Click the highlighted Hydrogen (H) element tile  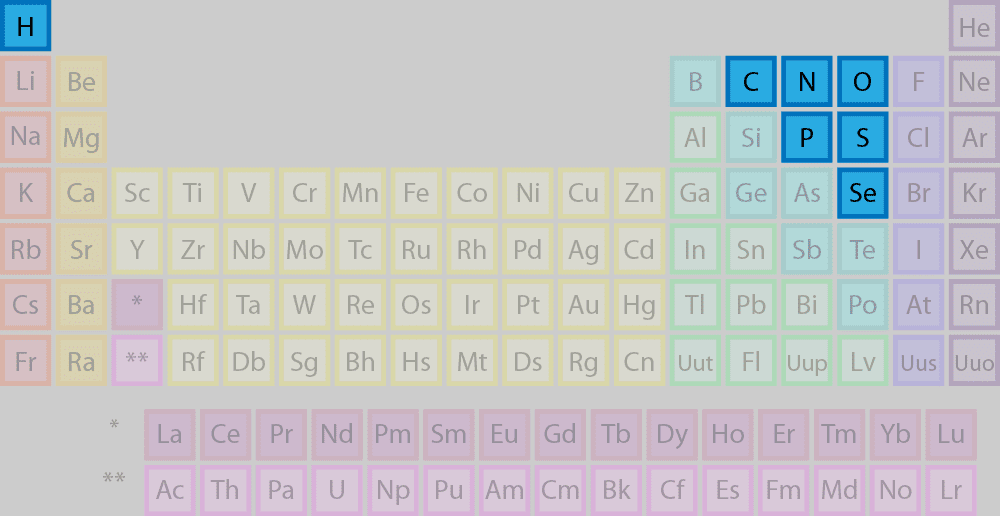(25, 26)
